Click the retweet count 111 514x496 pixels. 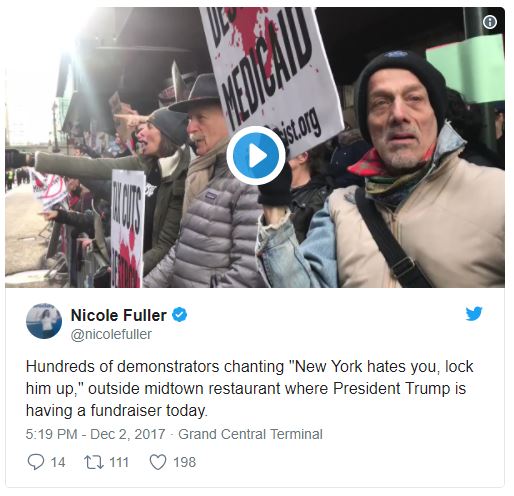pos(119,463)
